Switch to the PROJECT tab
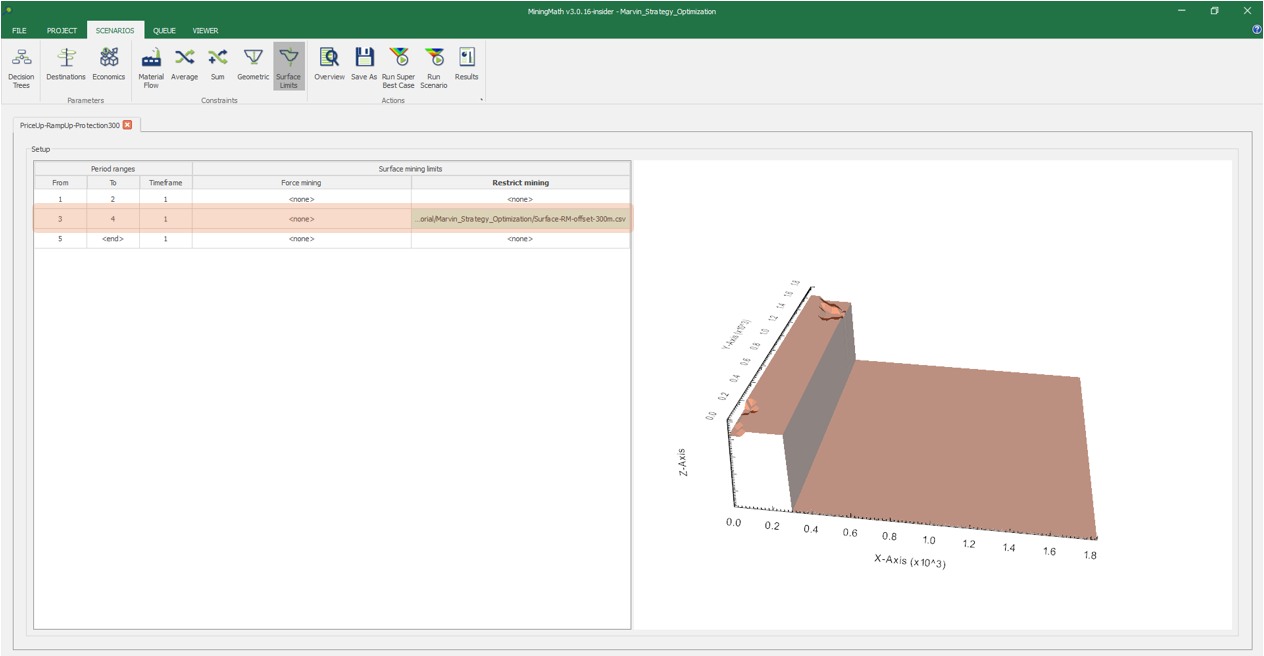Viewport: 1264px width, 656px height. pyautogui.click(x=61, y=31)
